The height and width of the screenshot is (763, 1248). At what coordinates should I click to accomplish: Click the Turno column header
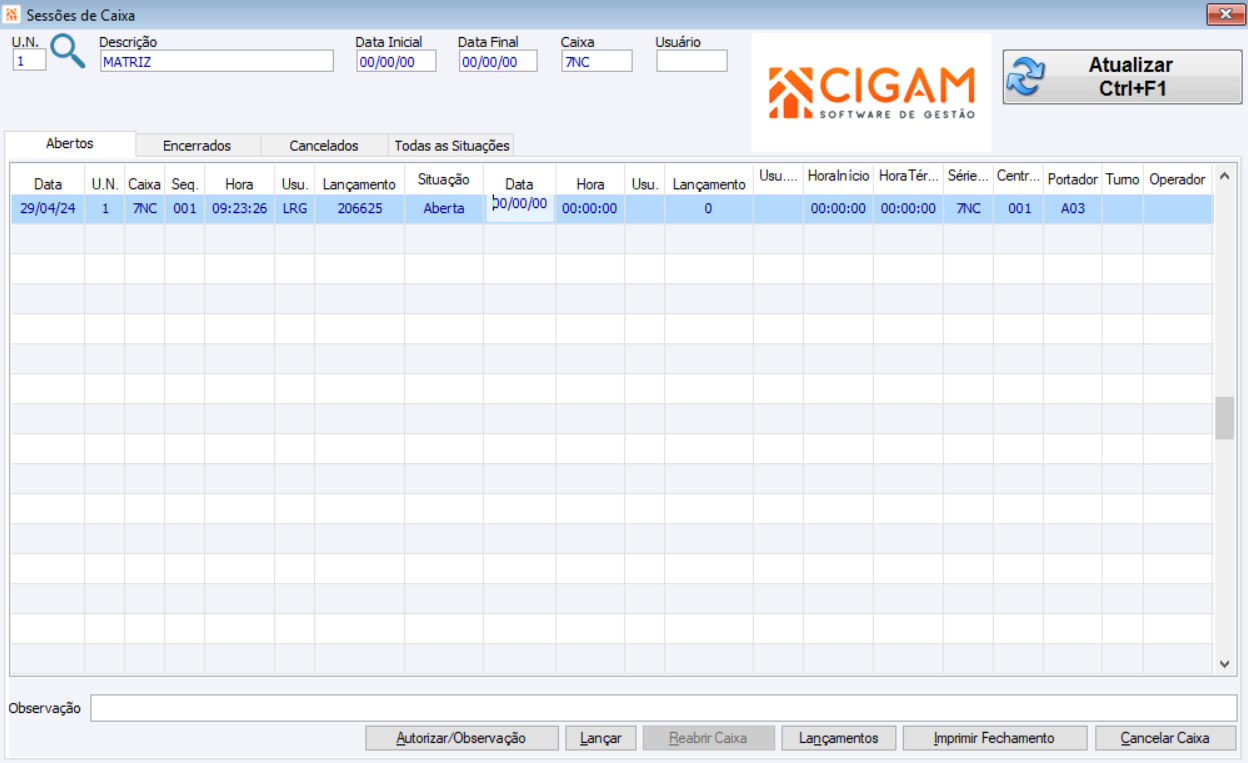coord(1123,180)
